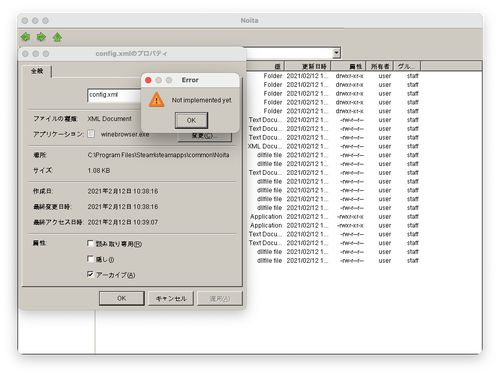Sort by the 更新日時 column header
The width and height of the screenshot is (500, 376).
(308, 66)
